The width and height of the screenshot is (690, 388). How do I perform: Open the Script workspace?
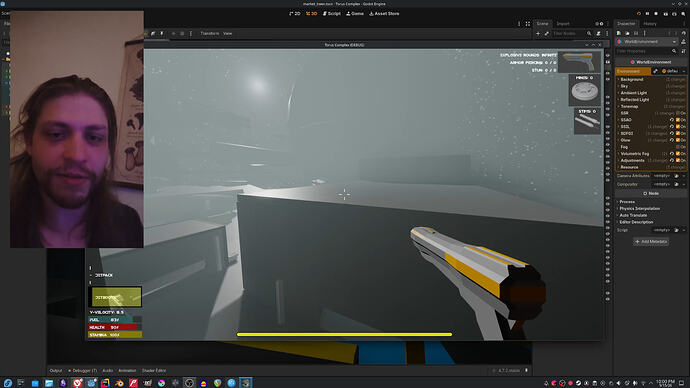pyautogui.click(x=332, y=14)
